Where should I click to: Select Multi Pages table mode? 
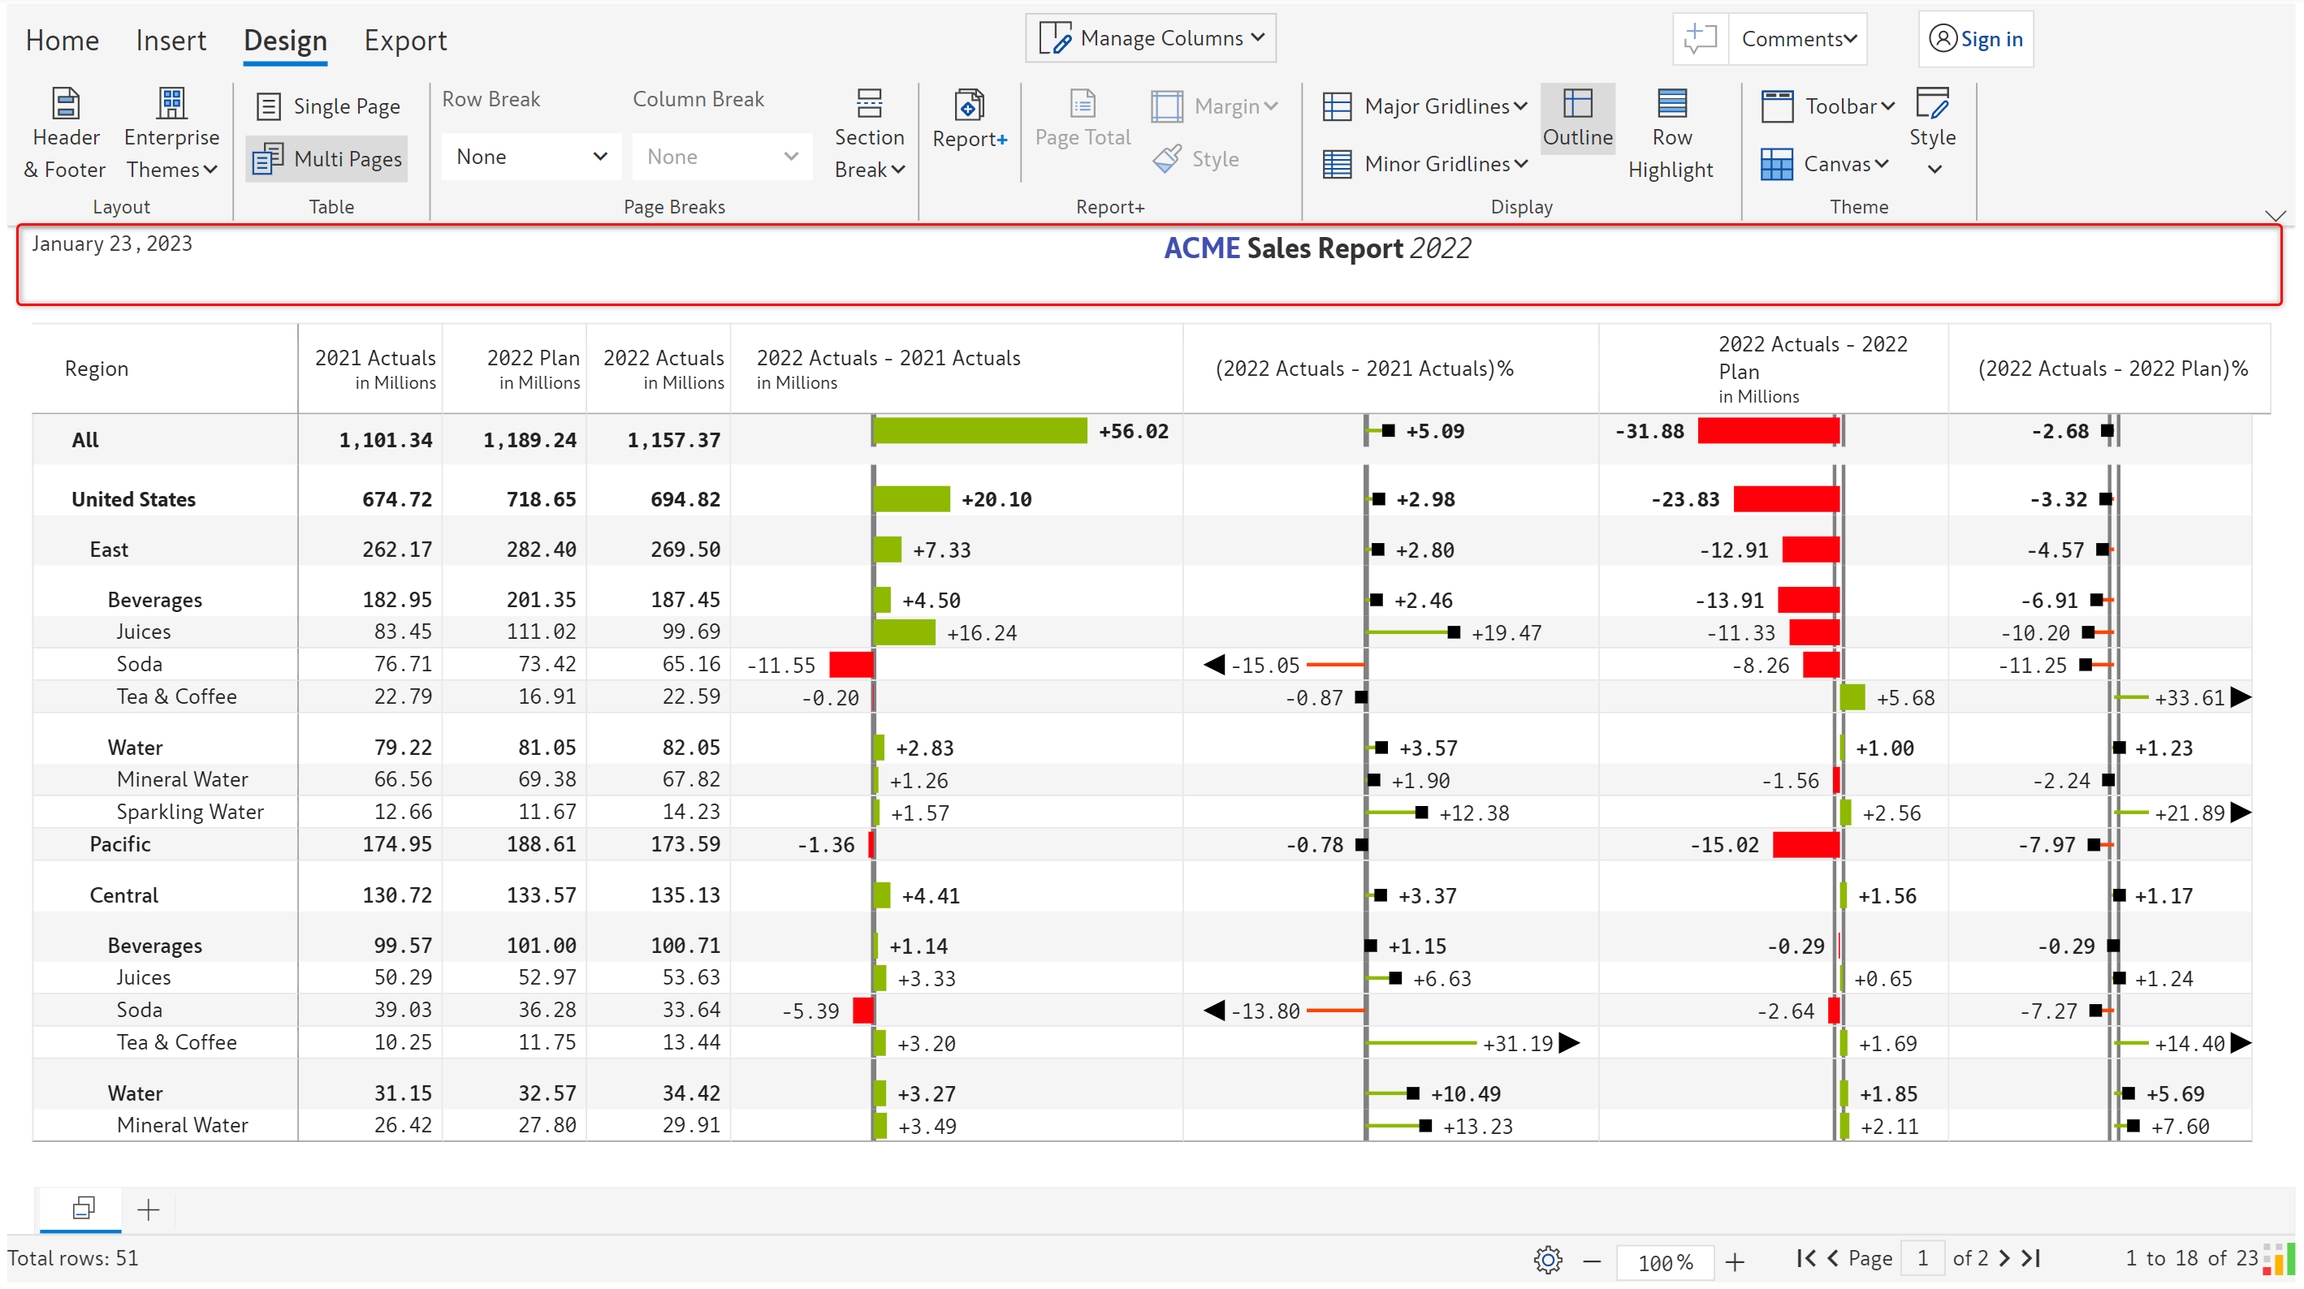[x=328, y=159]
